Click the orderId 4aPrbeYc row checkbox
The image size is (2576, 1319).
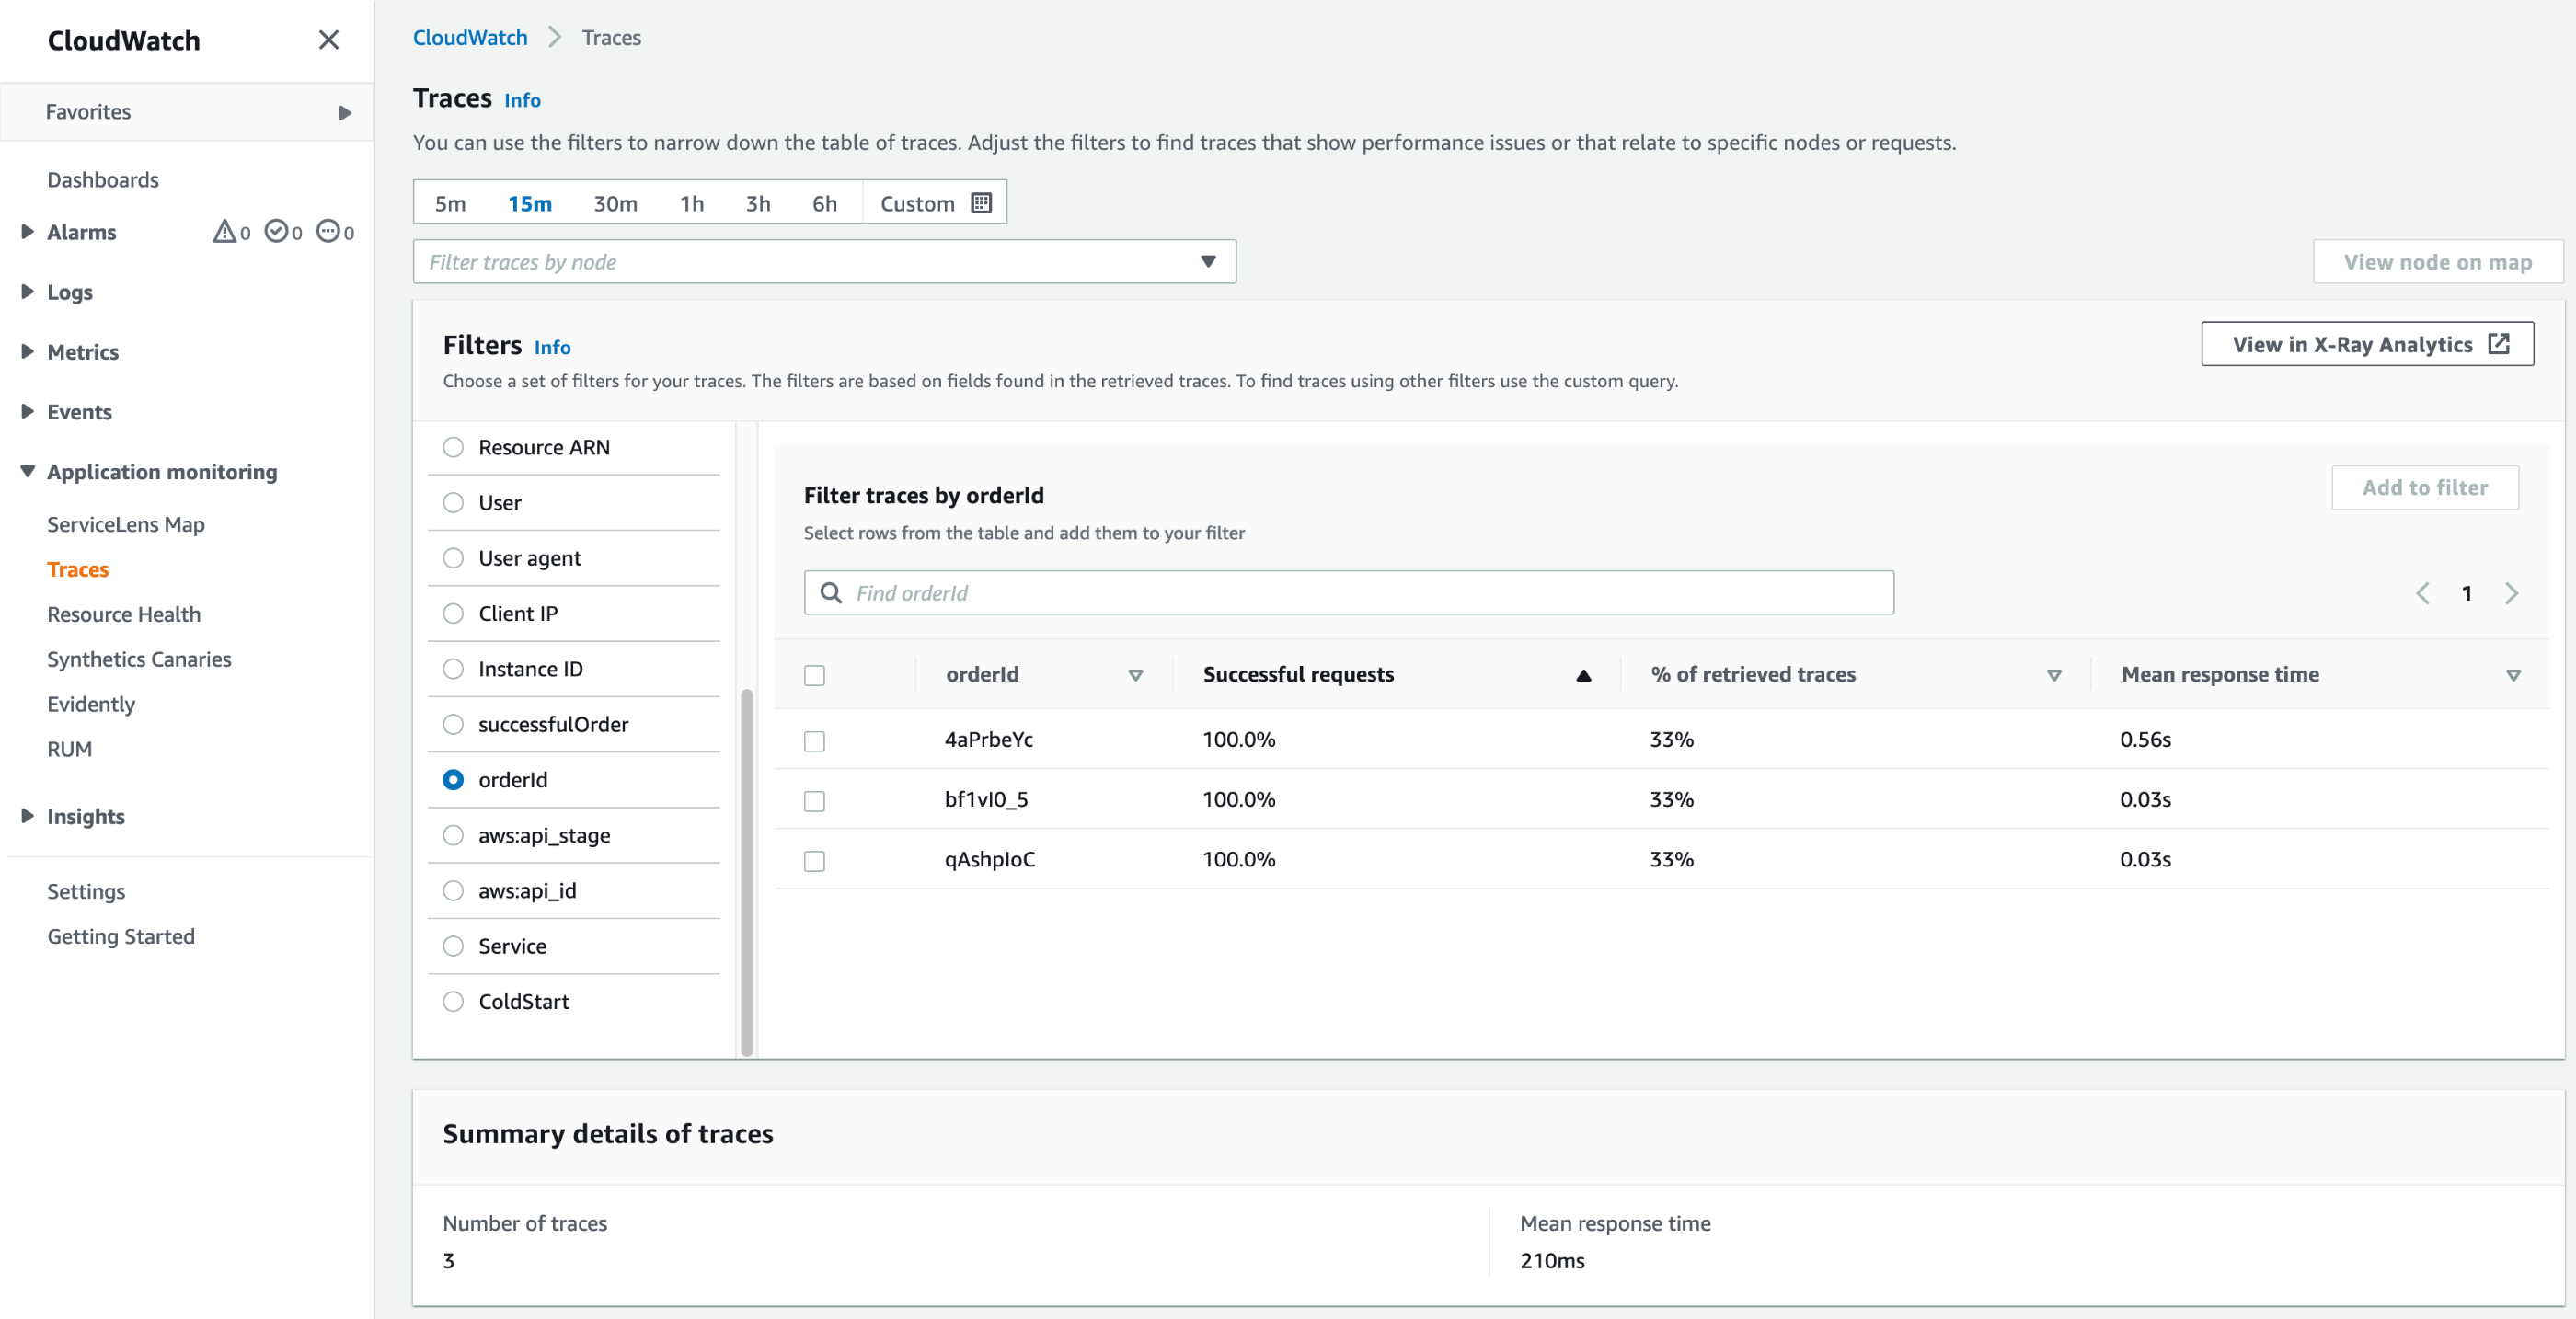pyautogui.click(x=816, y=739)
